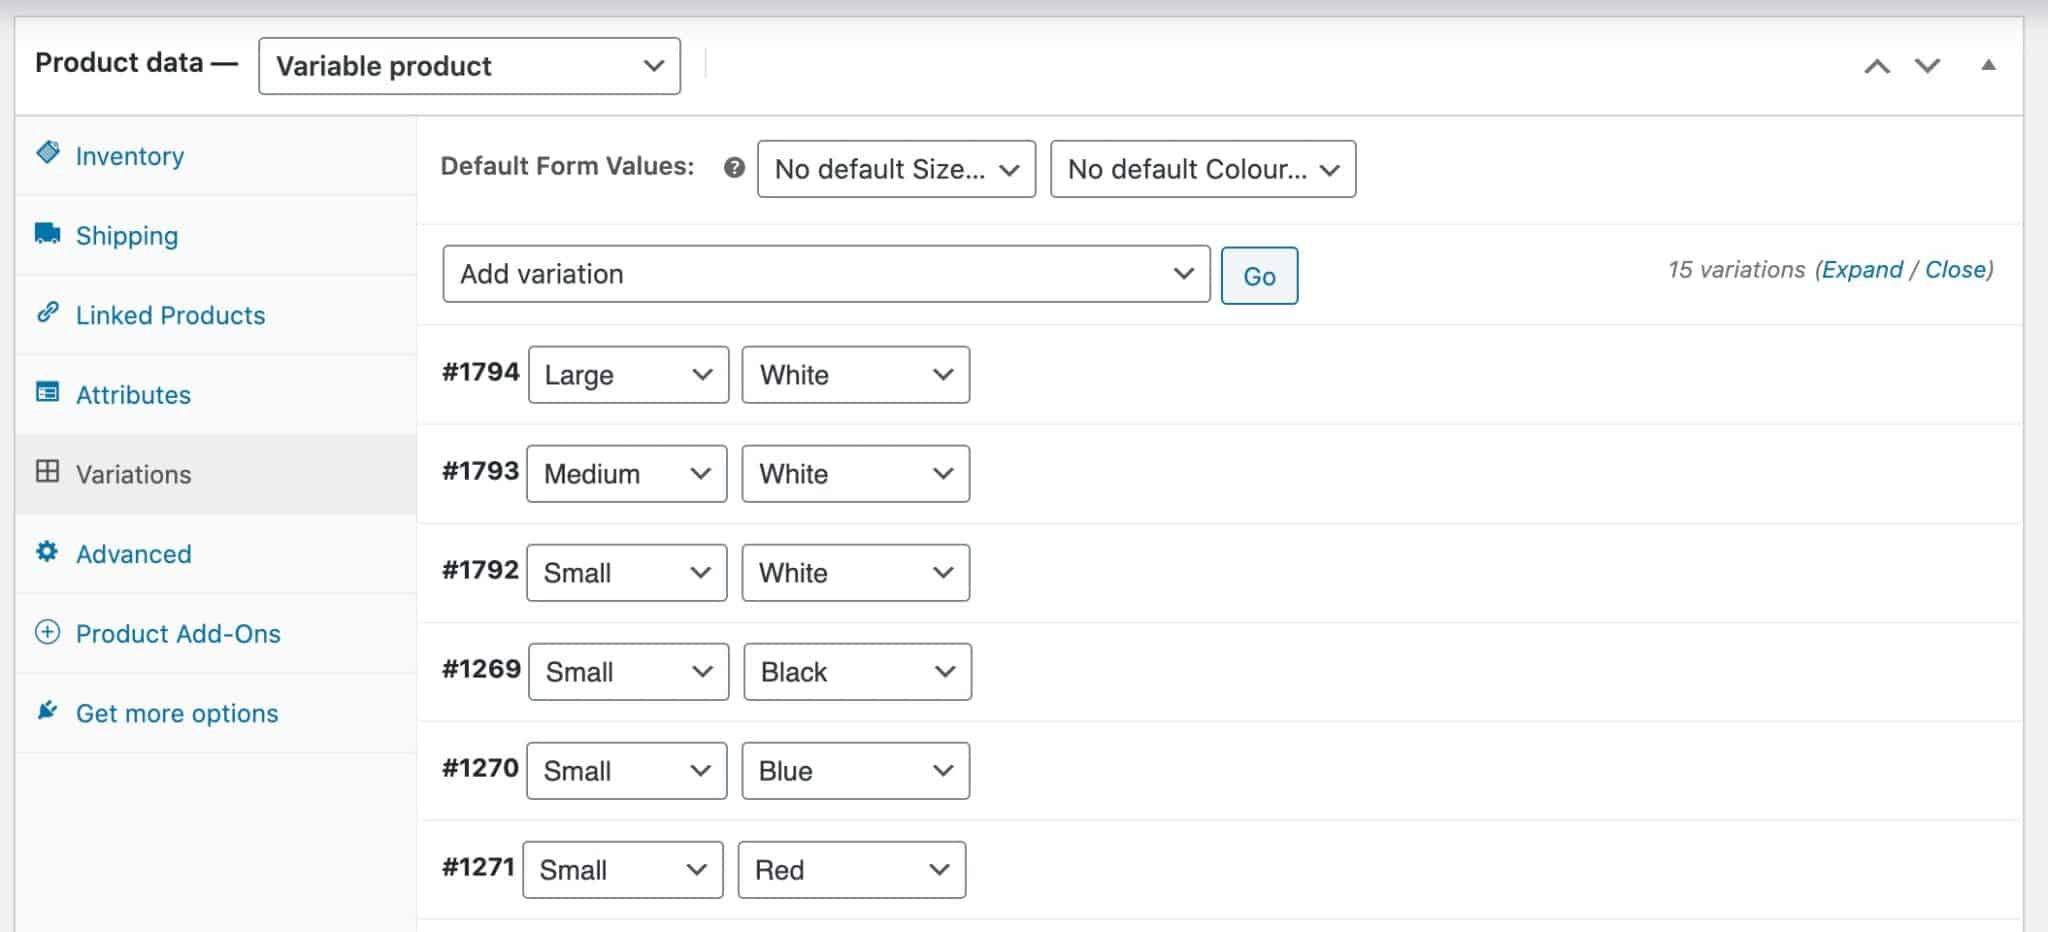Click the Attributes list icon
This screenshot has height=932, width=2048.
pos(47,392)
